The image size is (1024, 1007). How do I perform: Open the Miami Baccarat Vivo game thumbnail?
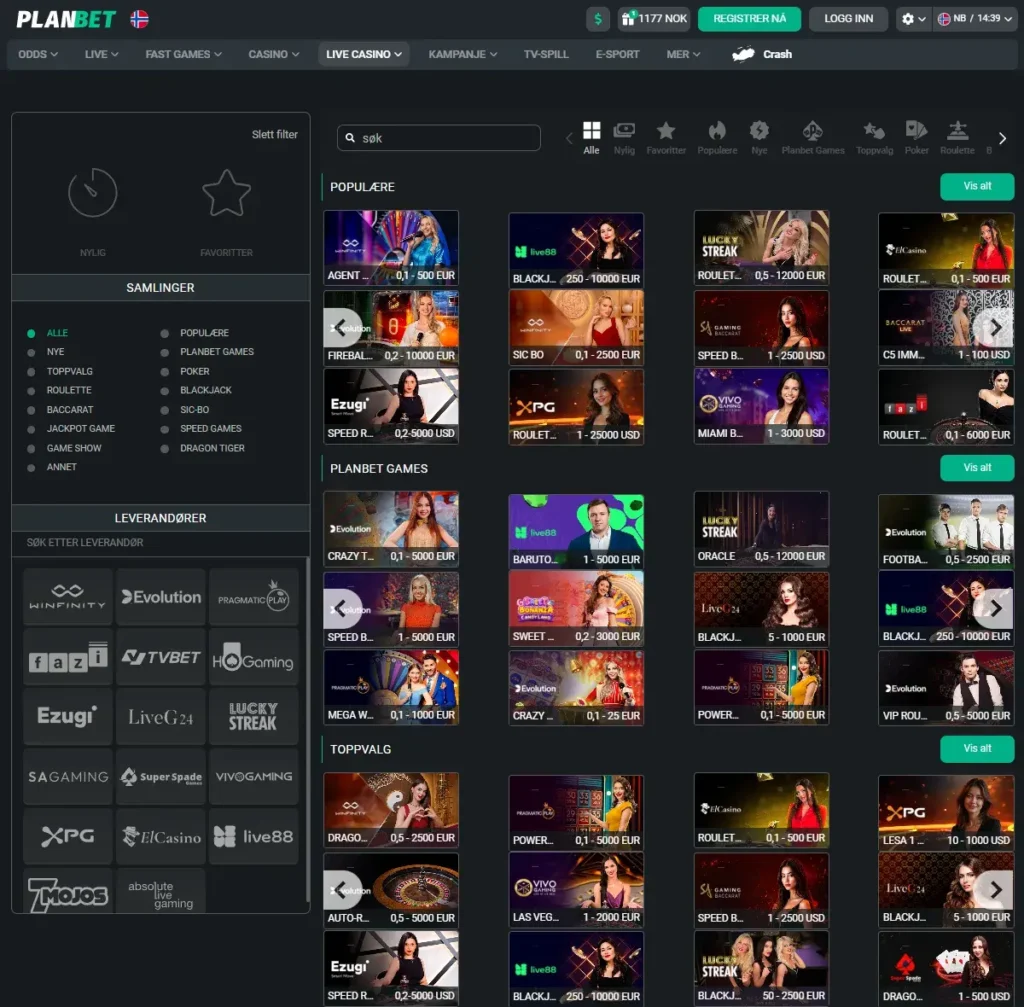click(x=761, y=406)
